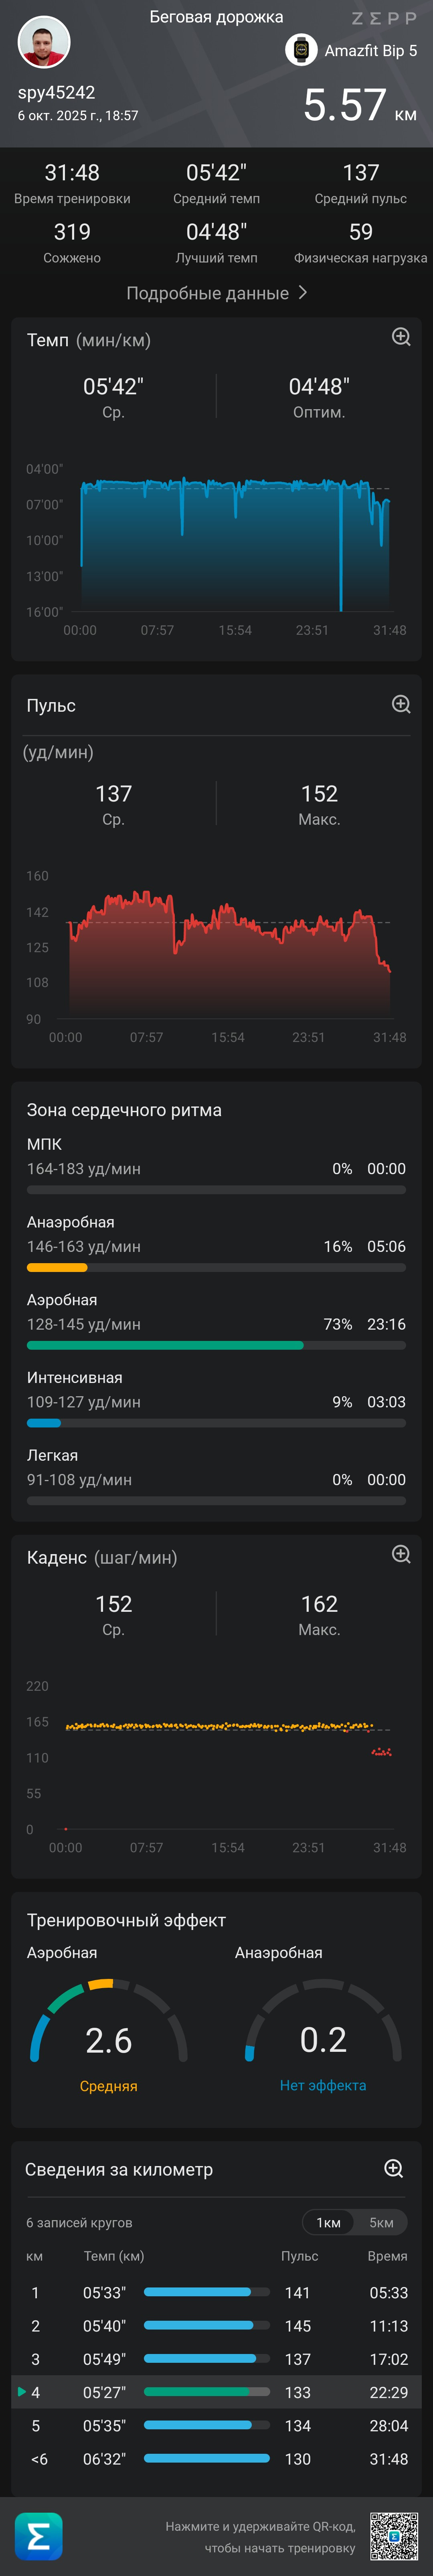Screen dimensions: 433x2576
Task: Click the Подробные данные link text
Action: point(207,293)
